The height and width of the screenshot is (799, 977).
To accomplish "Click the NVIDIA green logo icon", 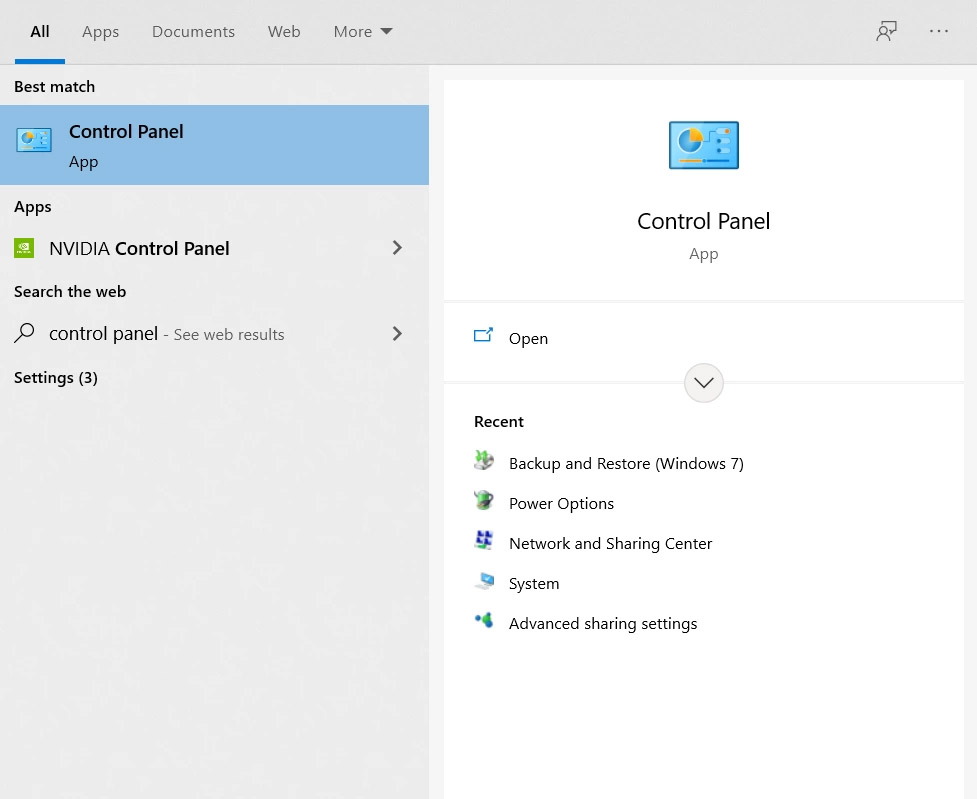I will [x=24, y=248].
